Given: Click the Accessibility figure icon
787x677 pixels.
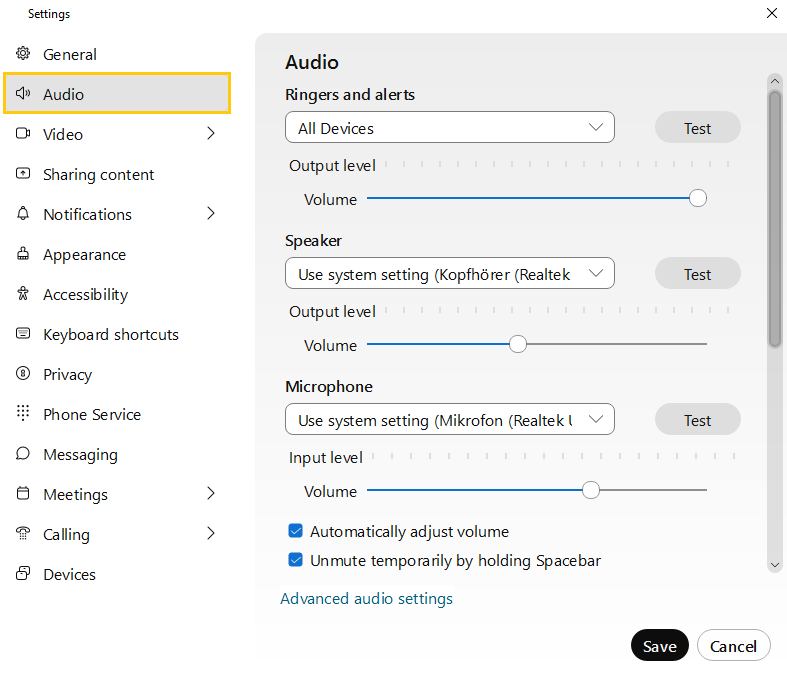Looking at the screenshot, I should 23,294.
